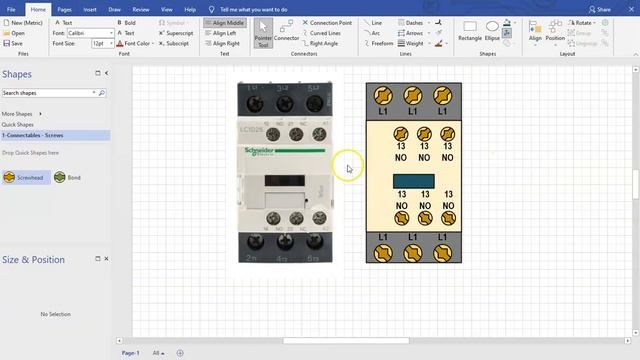Switch to the Review tab
Viewport: 640px width, 360px height.
(x=141, y=9)
